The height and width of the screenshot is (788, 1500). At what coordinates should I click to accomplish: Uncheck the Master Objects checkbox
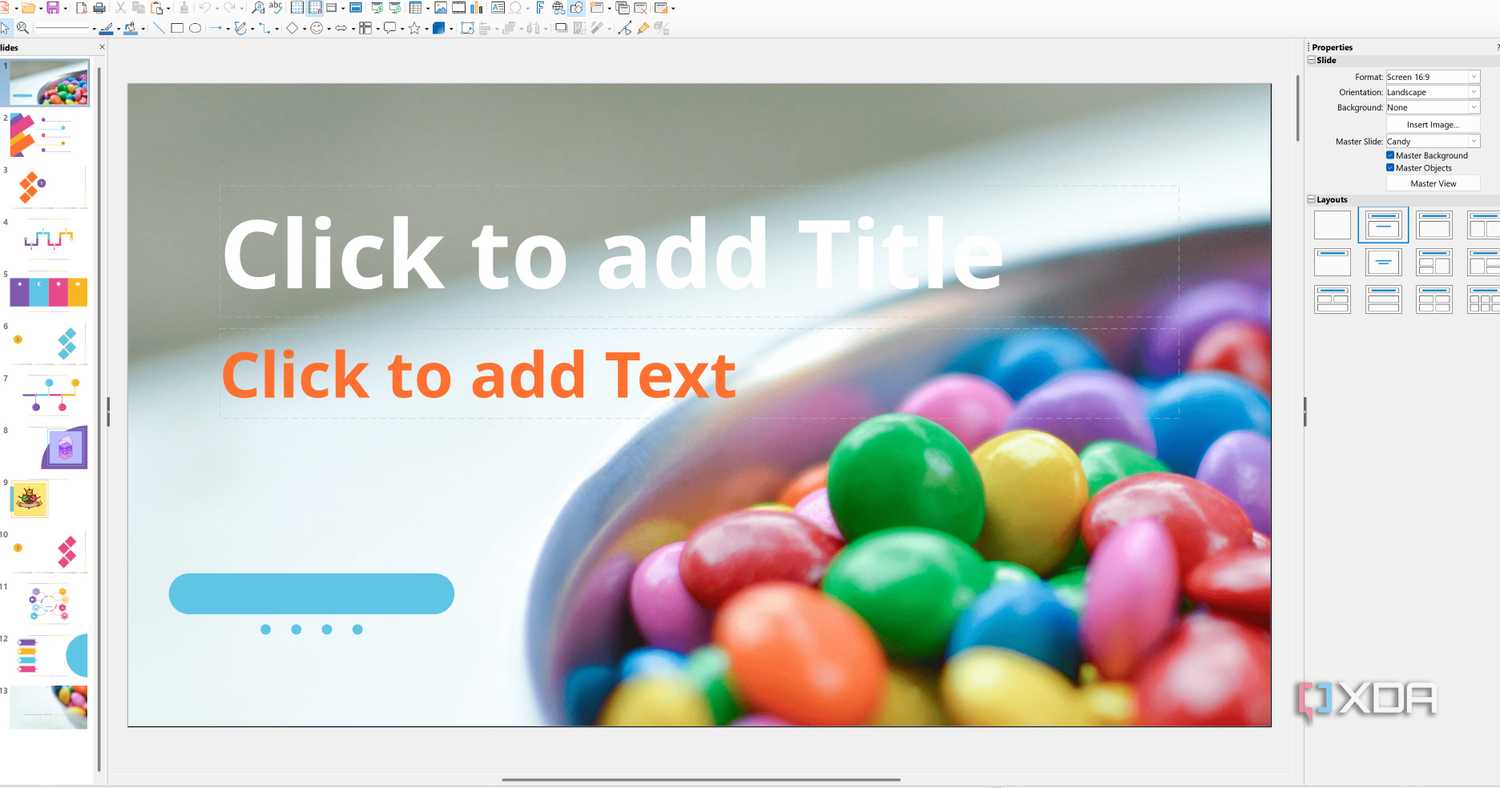coord(1390,168)
